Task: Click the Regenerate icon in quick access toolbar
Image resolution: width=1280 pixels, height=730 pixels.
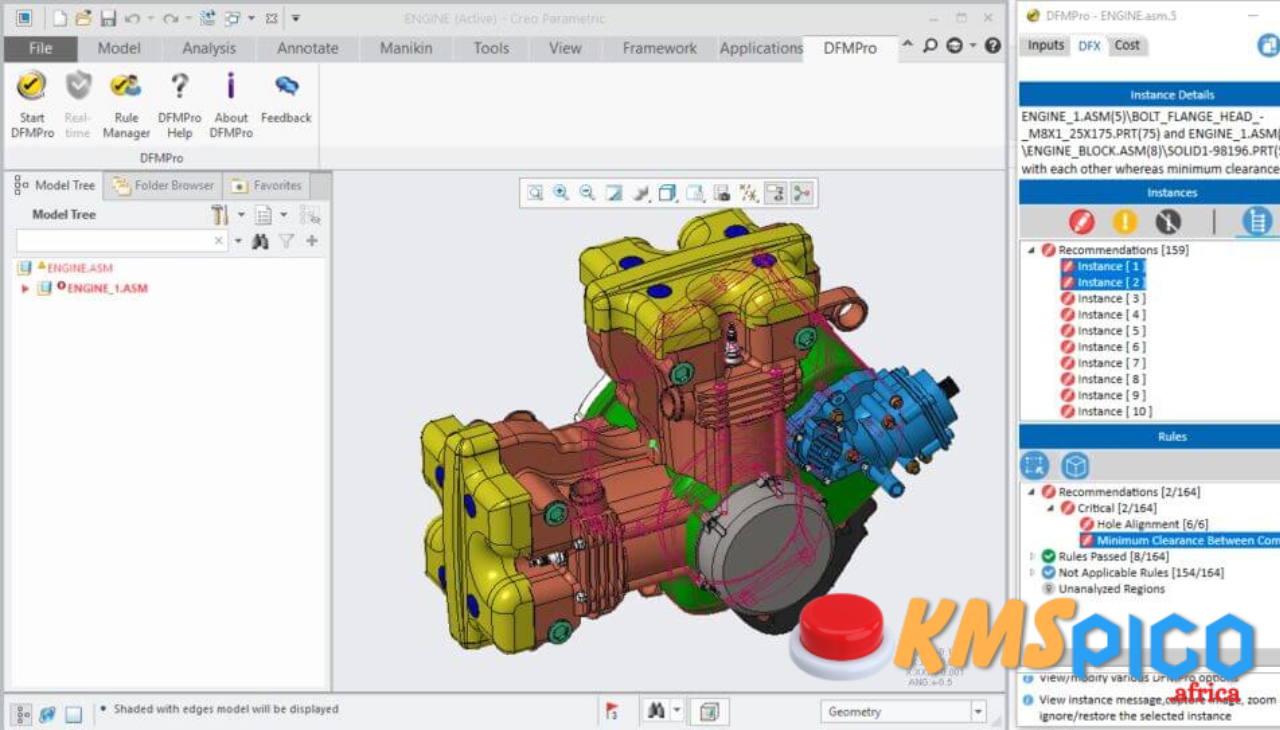Action: [x=207, y=18]
